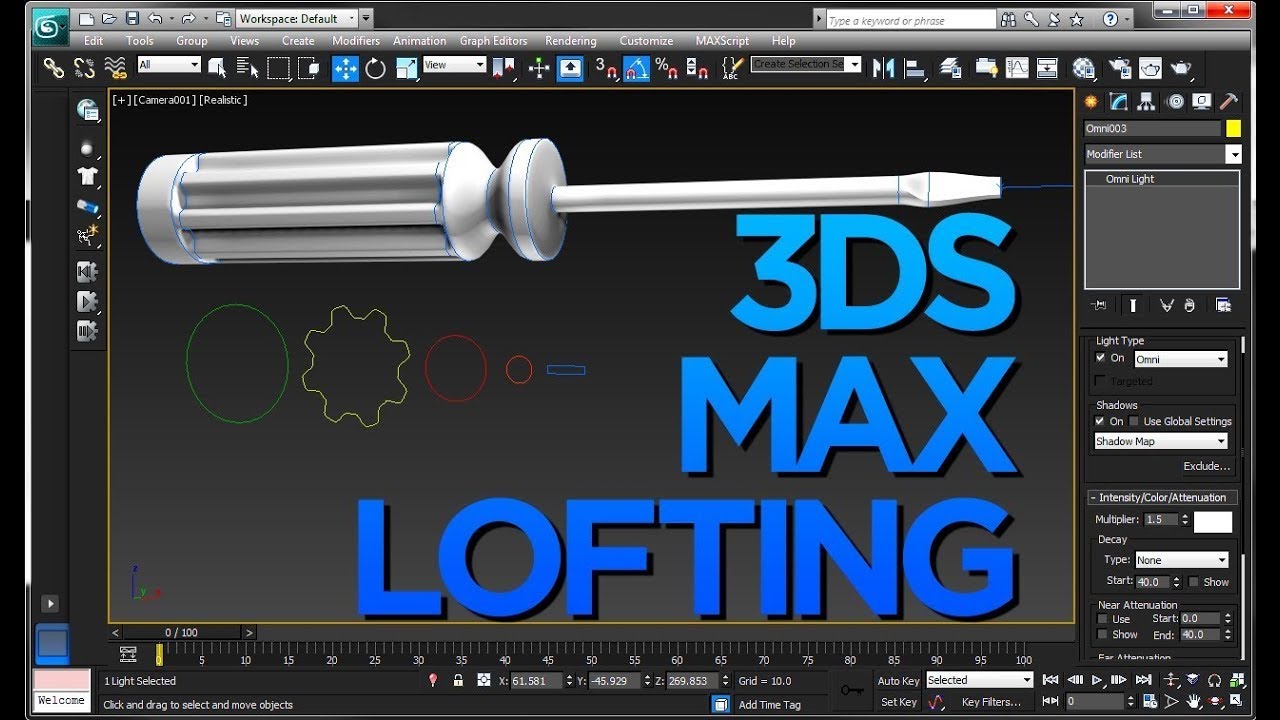Click the Pin Stack icon

pyautogui.click(x=1101, y=305)
